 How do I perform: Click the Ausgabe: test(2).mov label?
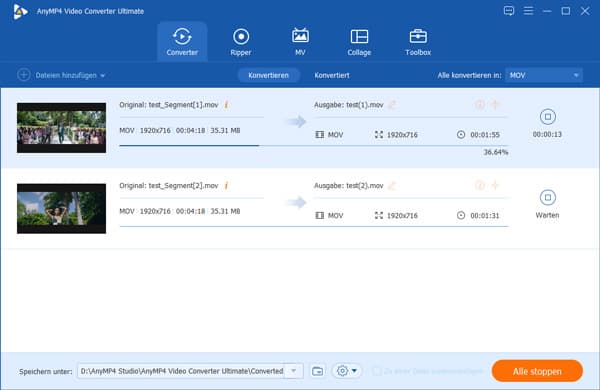point(349,186)
